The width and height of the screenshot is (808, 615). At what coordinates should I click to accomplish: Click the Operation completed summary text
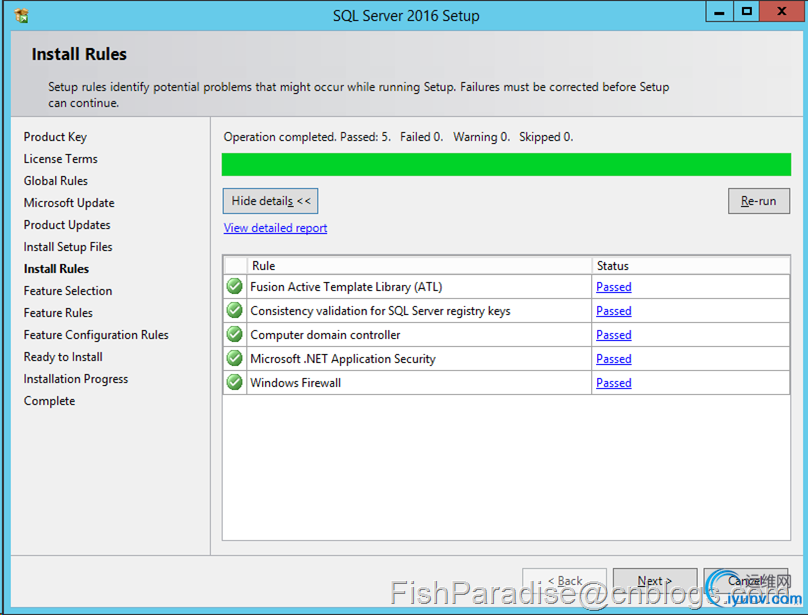[398, 137]
